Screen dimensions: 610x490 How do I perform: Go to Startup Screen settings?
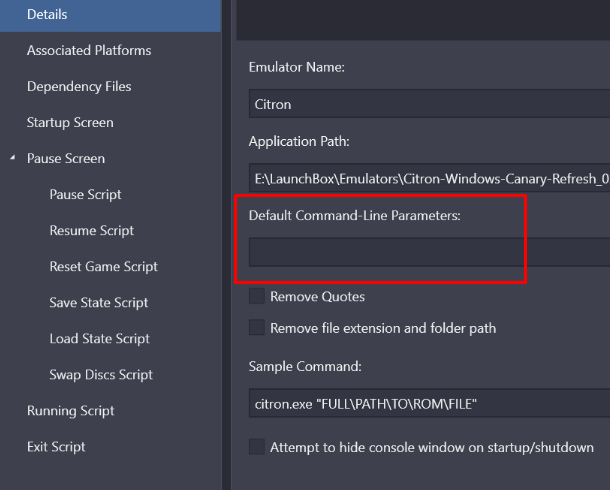(x=70, y=122)
